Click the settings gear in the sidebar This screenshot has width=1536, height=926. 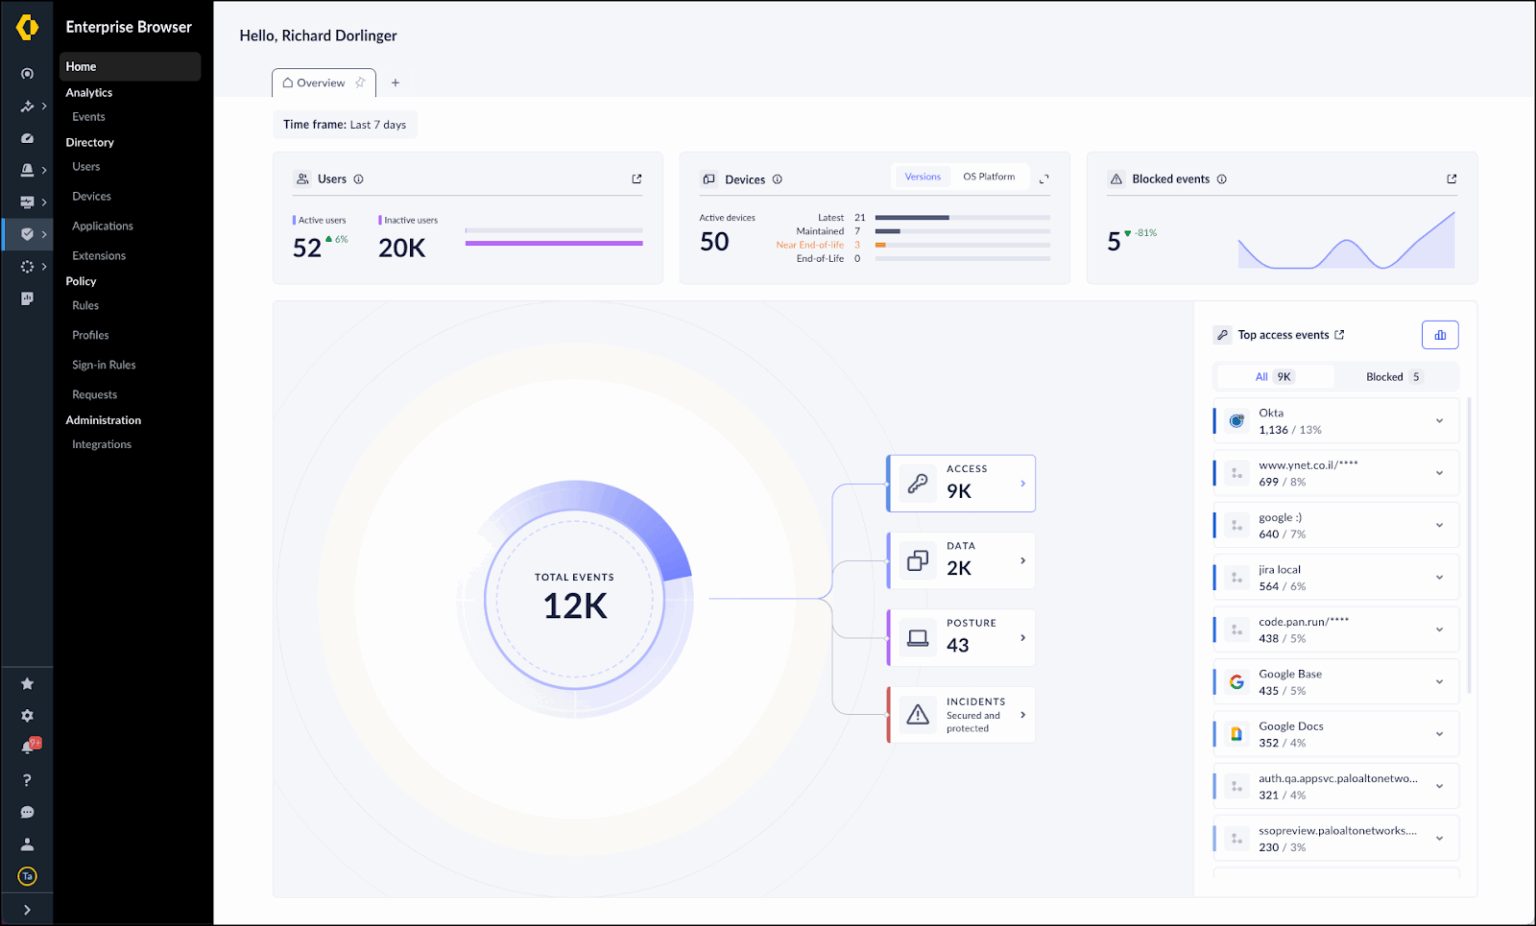[x=27, y=716]
